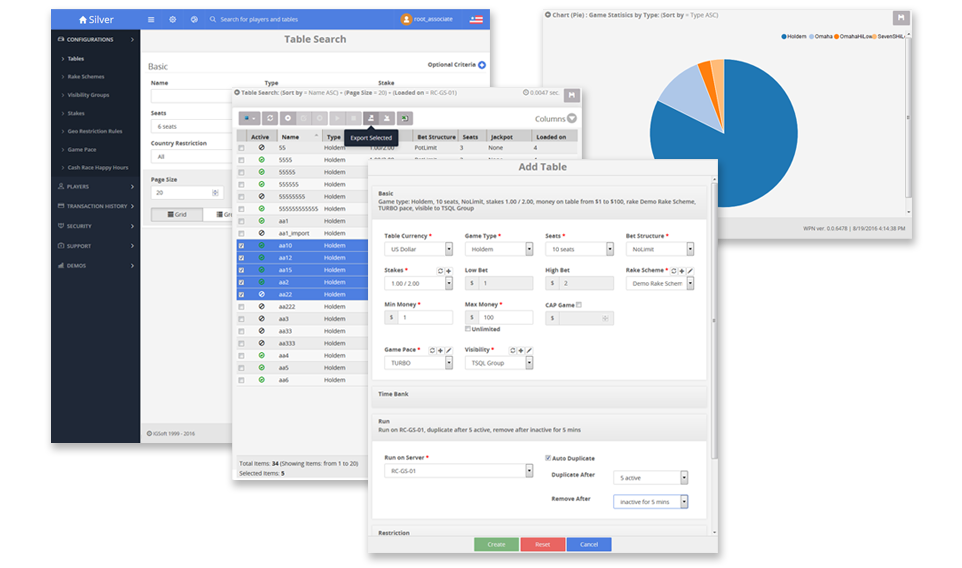962x568 pixels.
Task: Uncheck the checkbox for row aa10
Action: tap(241, 245)
